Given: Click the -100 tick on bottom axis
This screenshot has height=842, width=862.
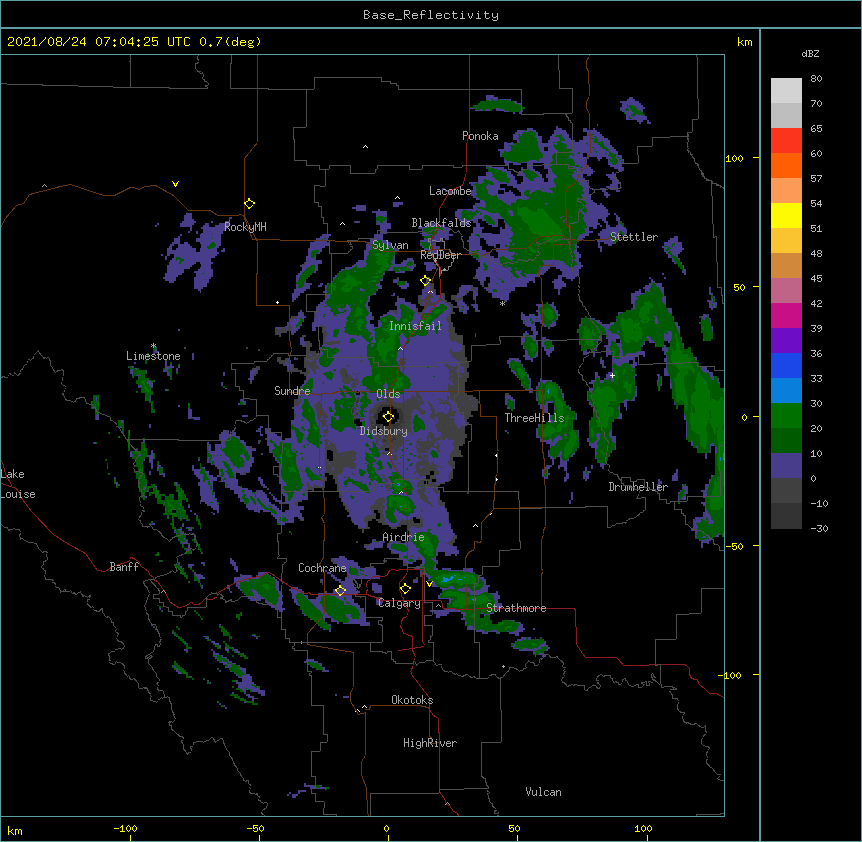Looking at the screenshot, I should [x=125, y=828].
